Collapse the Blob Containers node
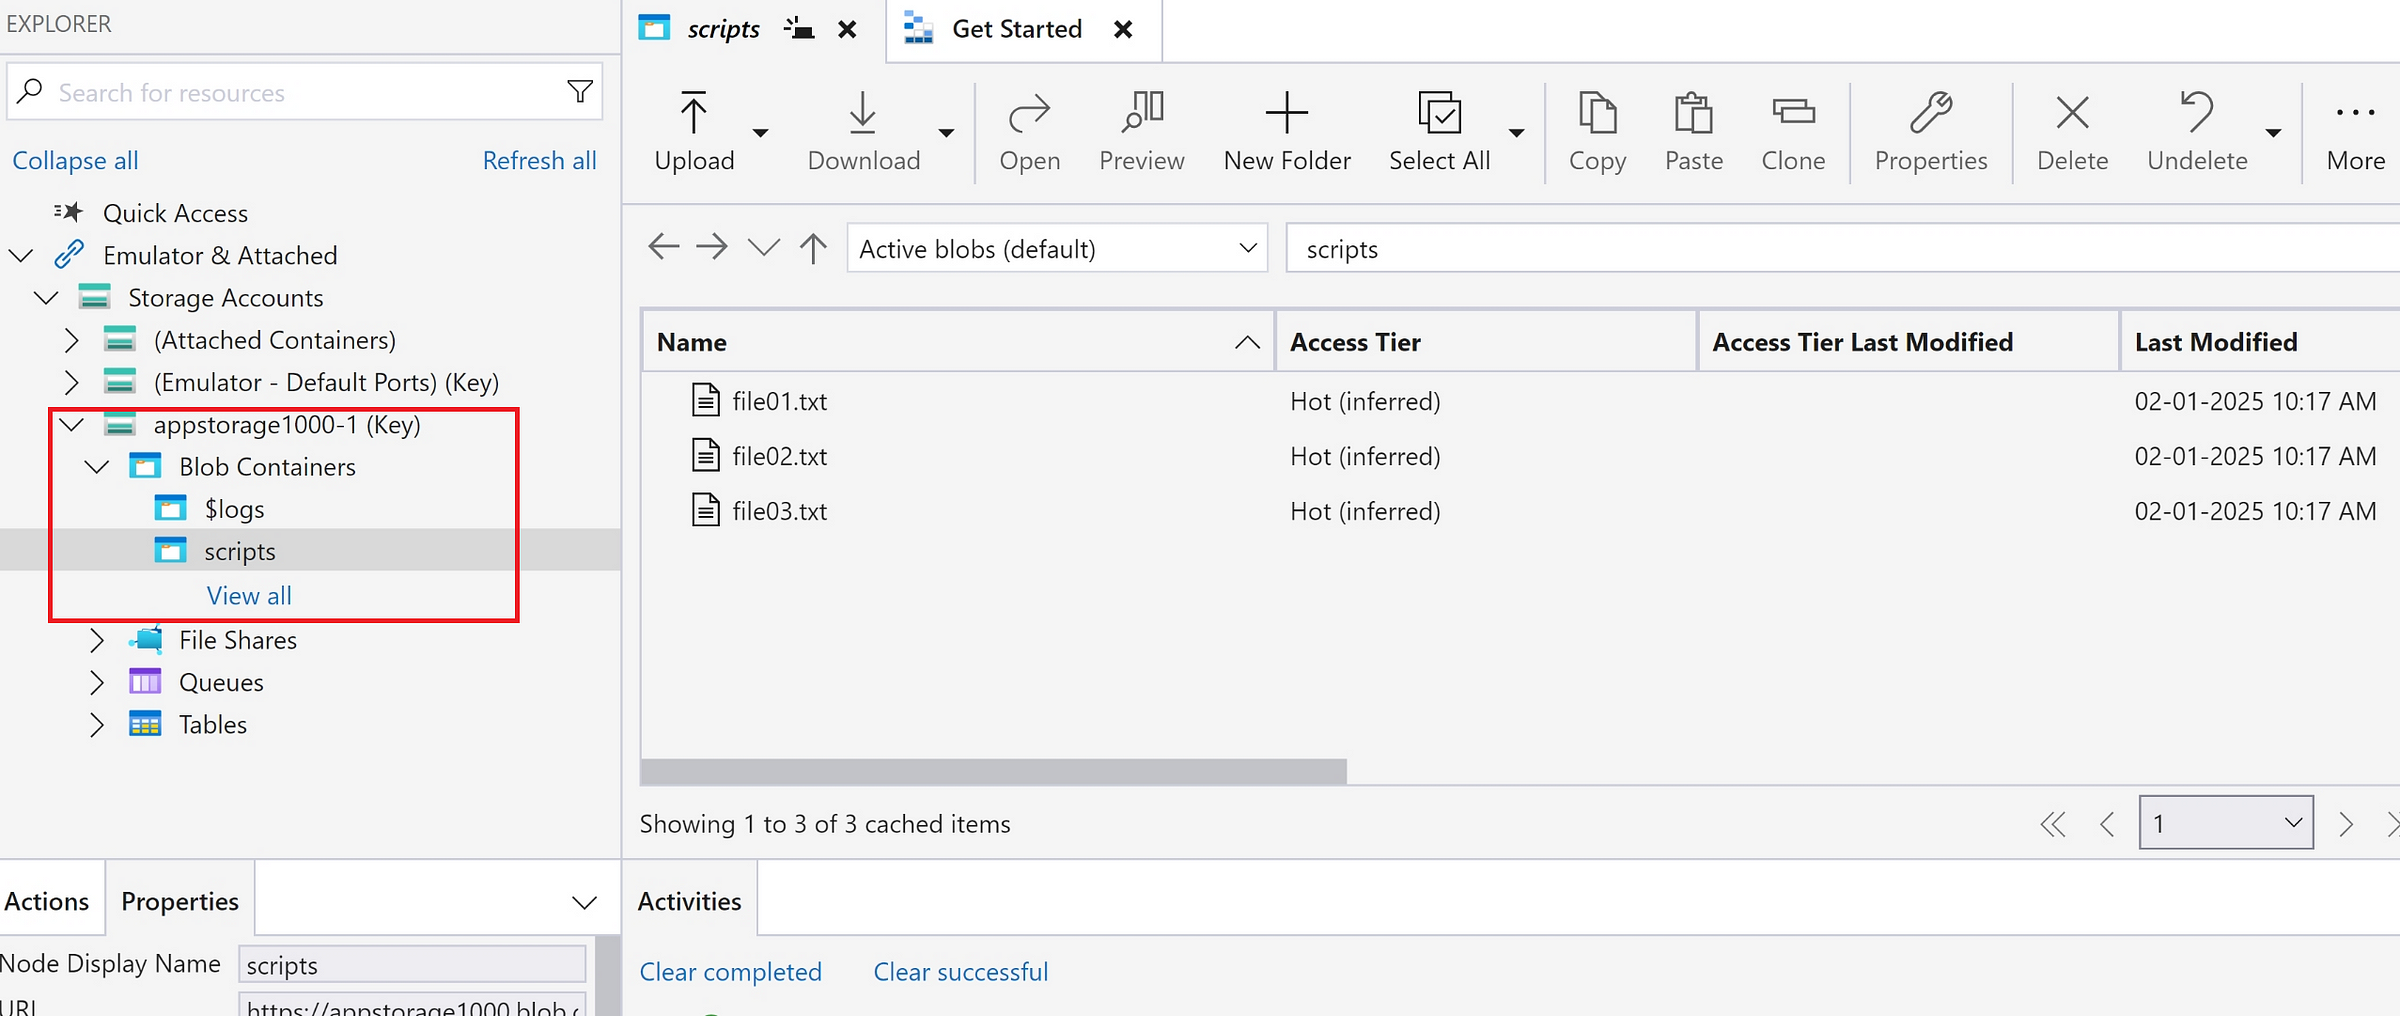Image resolution: width=2400 pixels, height=1016 pixels. coord(97,466)
